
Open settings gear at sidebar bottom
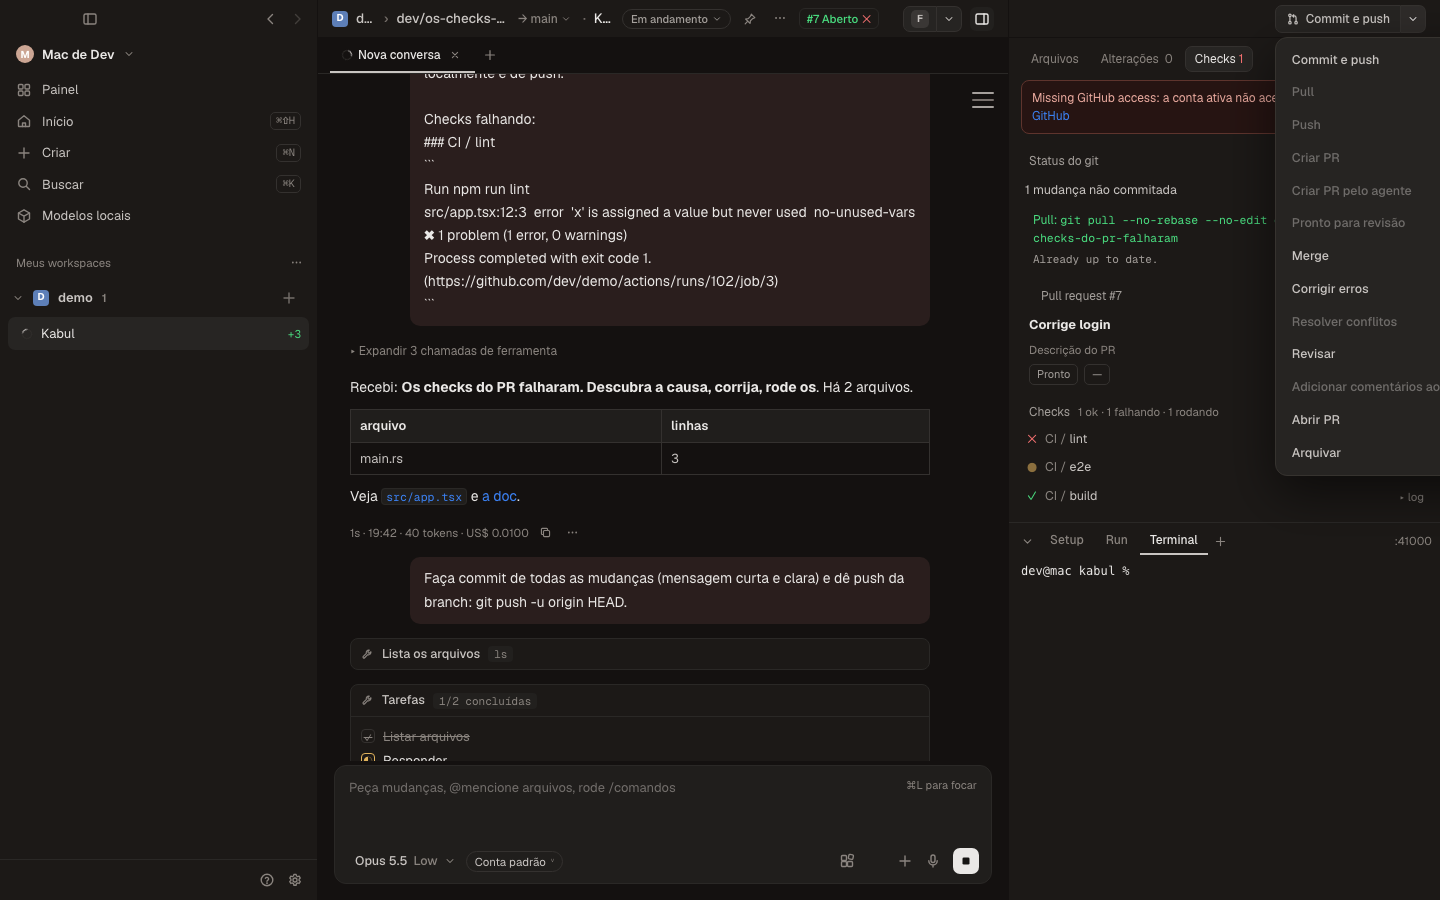tap(295, 880)
